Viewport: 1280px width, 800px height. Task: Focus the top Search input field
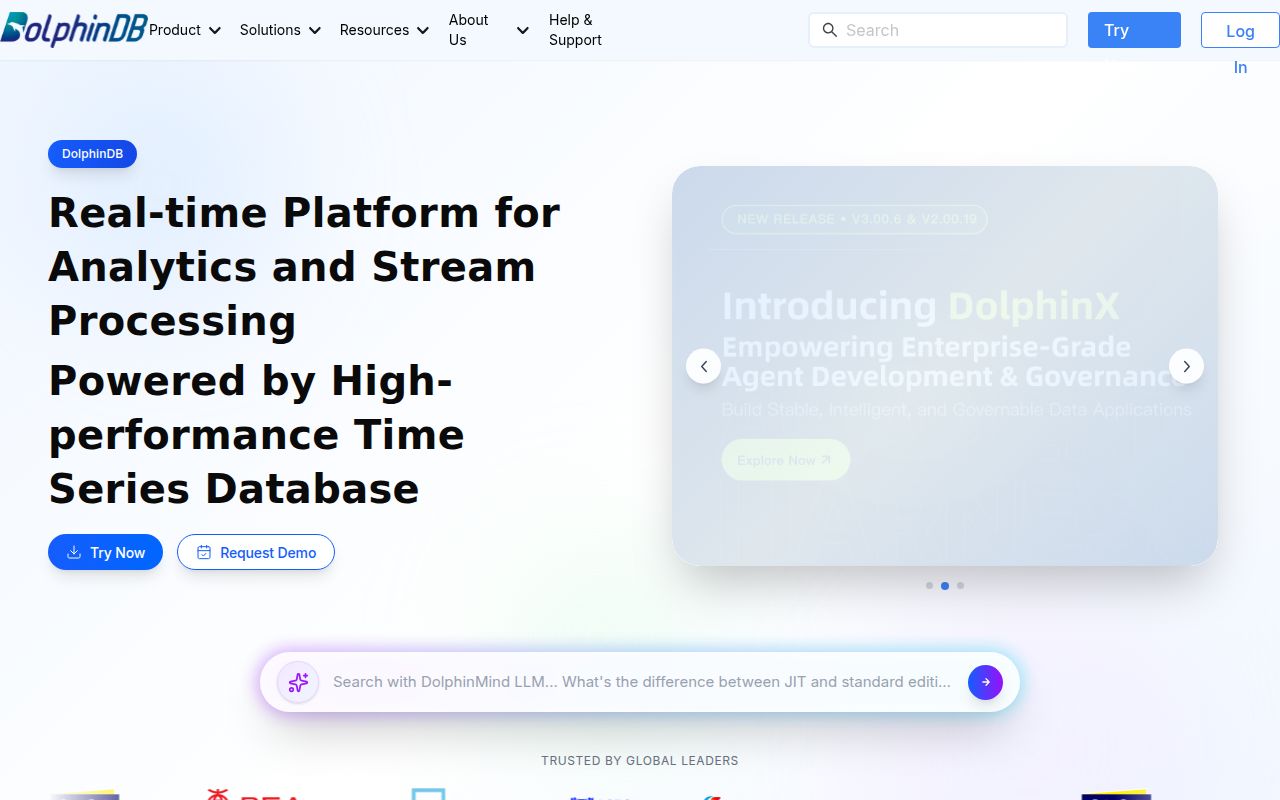(938, 30)
